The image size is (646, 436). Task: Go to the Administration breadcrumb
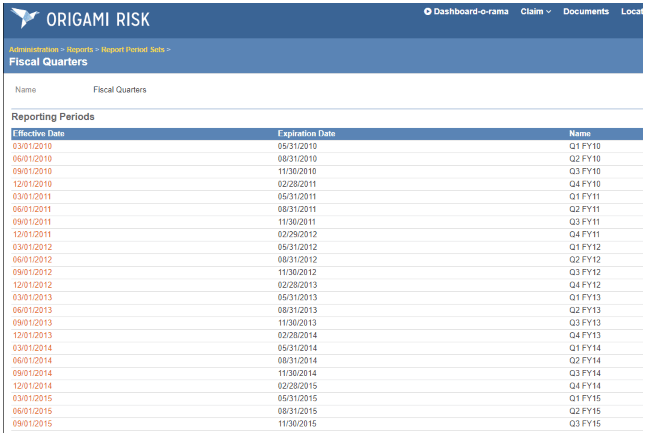click(34, 49)
